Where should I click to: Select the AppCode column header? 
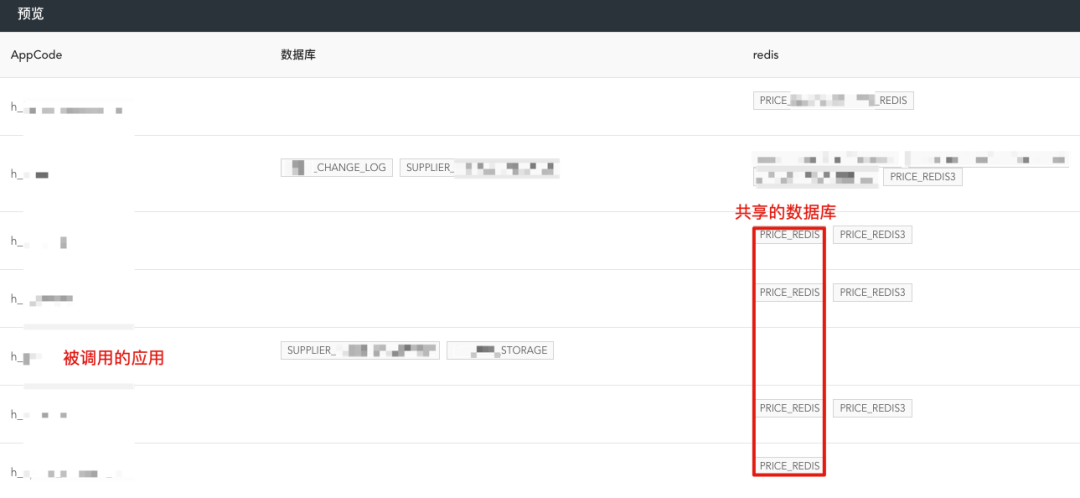coord(37,55)
